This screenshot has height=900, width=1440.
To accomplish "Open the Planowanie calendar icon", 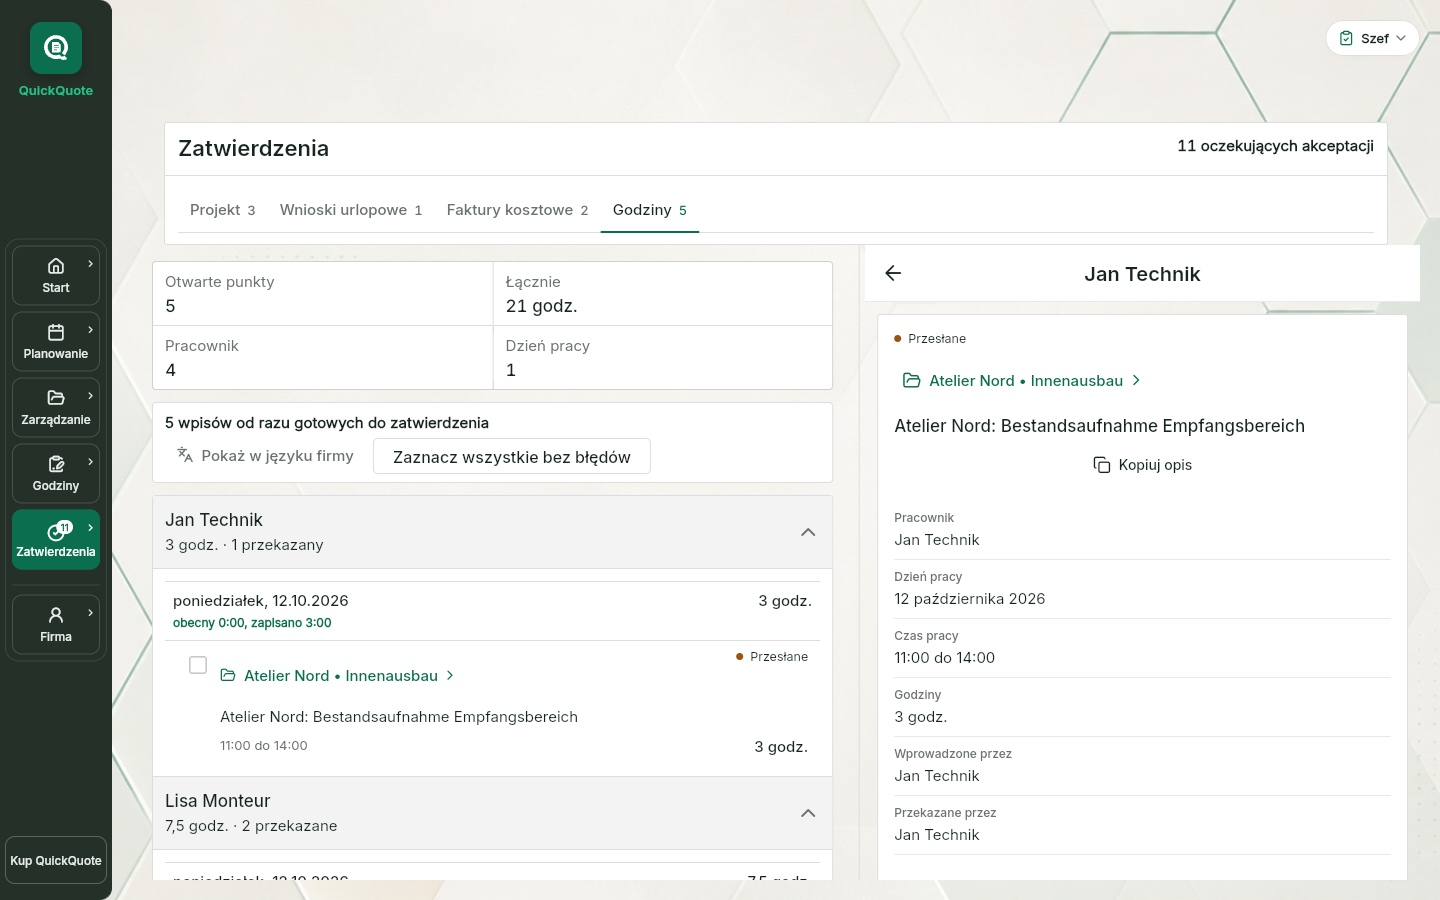I will 56,332.
